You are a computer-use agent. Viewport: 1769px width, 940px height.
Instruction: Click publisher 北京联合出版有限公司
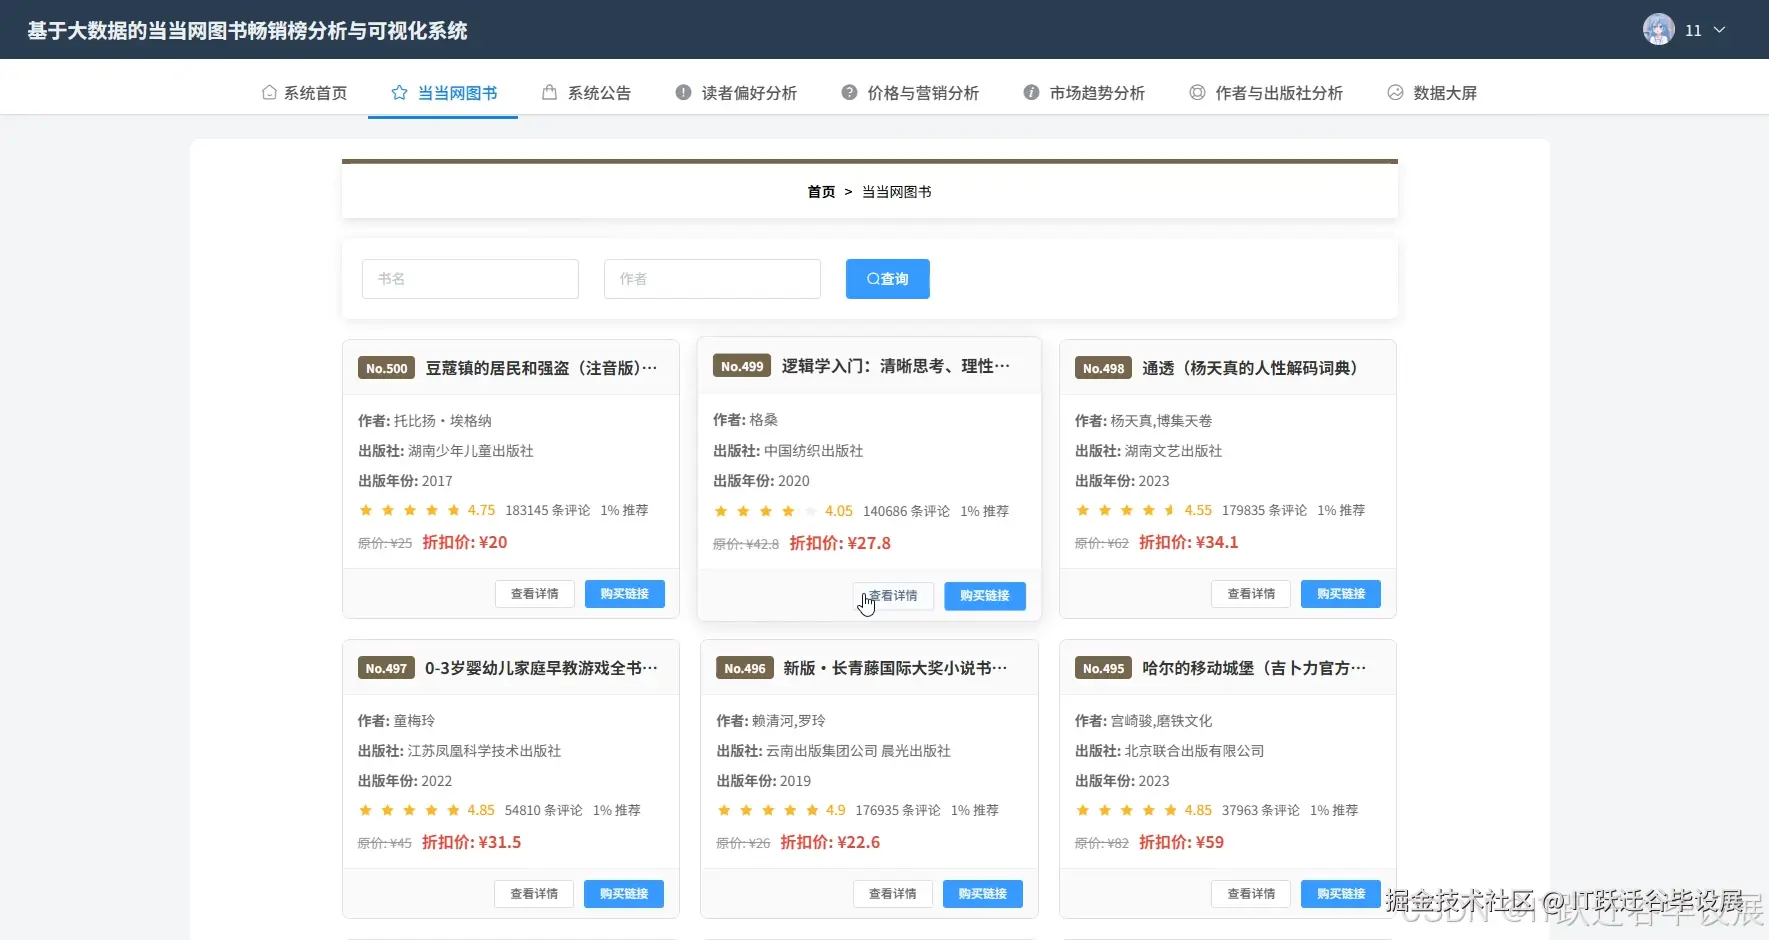coord(1194,751)
